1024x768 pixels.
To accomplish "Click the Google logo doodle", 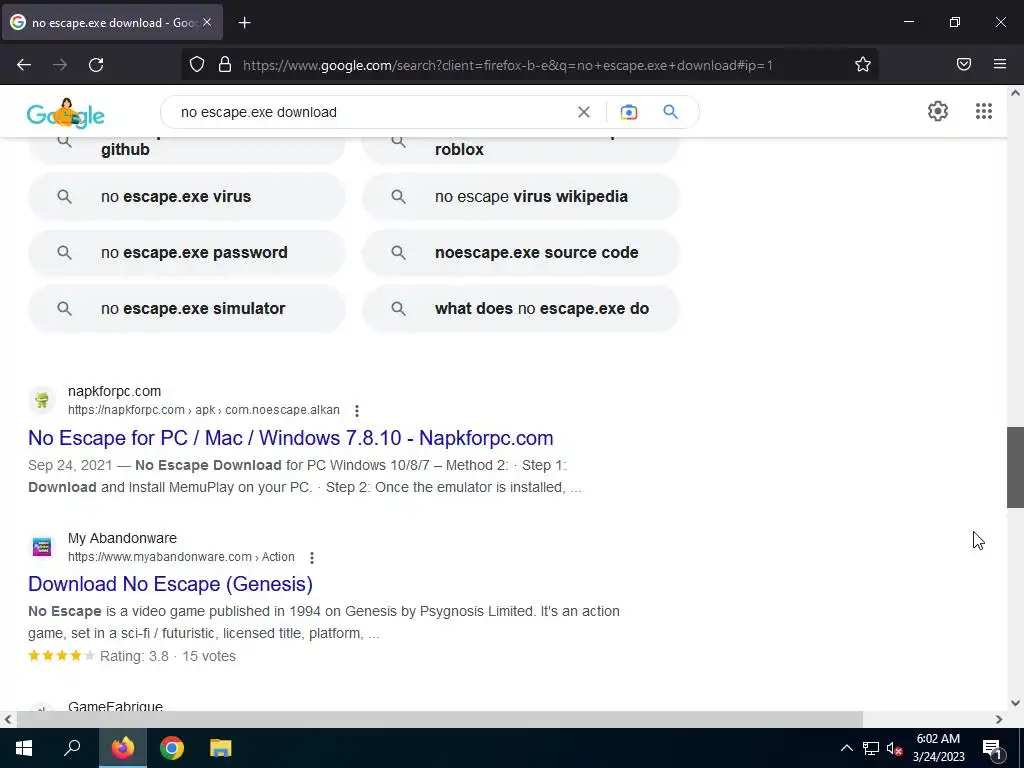I will click(x=65, y=113).
